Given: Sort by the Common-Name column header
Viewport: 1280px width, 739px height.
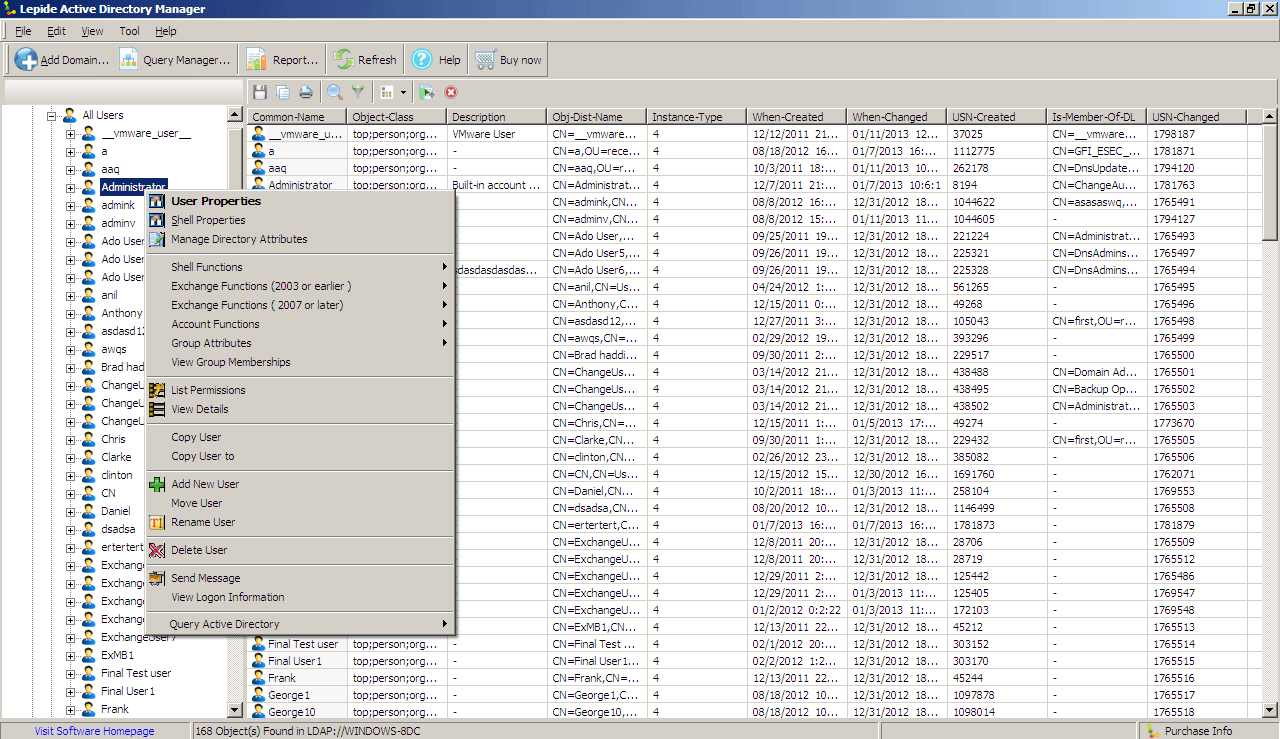Looking at the screenshot, I should point(298,117).
